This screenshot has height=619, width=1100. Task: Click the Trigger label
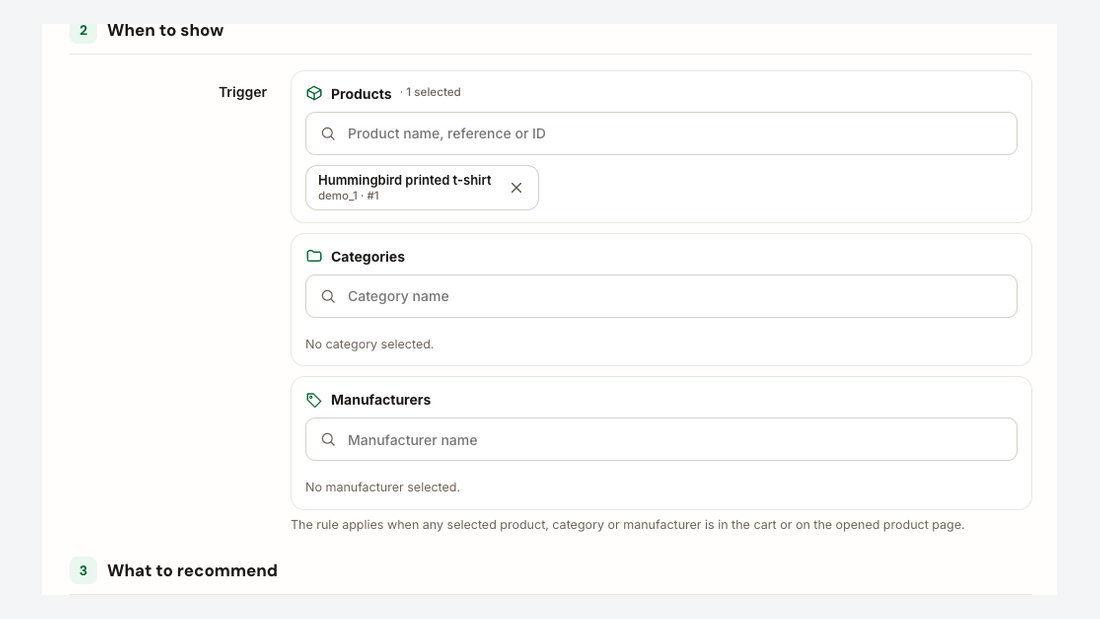click(243, 93)
